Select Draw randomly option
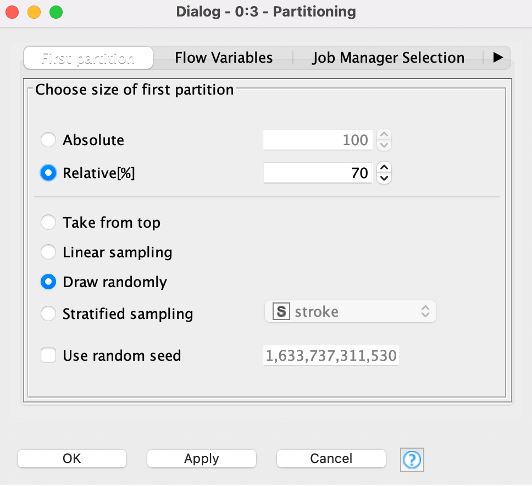The height and width of the screenshot is (486, 532). click(48, 282)
